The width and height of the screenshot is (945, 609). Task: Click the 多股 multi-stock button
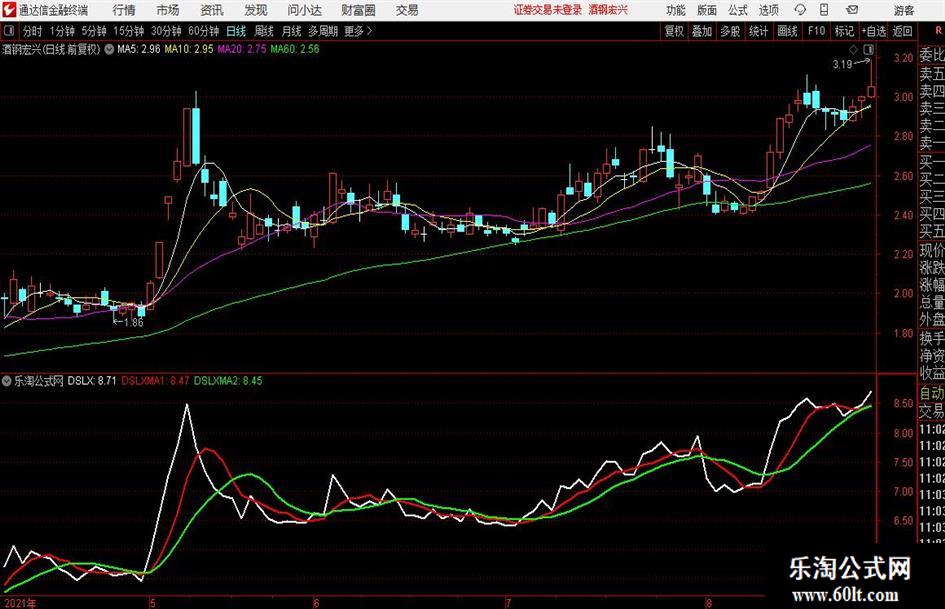pyautogui.click(x=730, y=31)
